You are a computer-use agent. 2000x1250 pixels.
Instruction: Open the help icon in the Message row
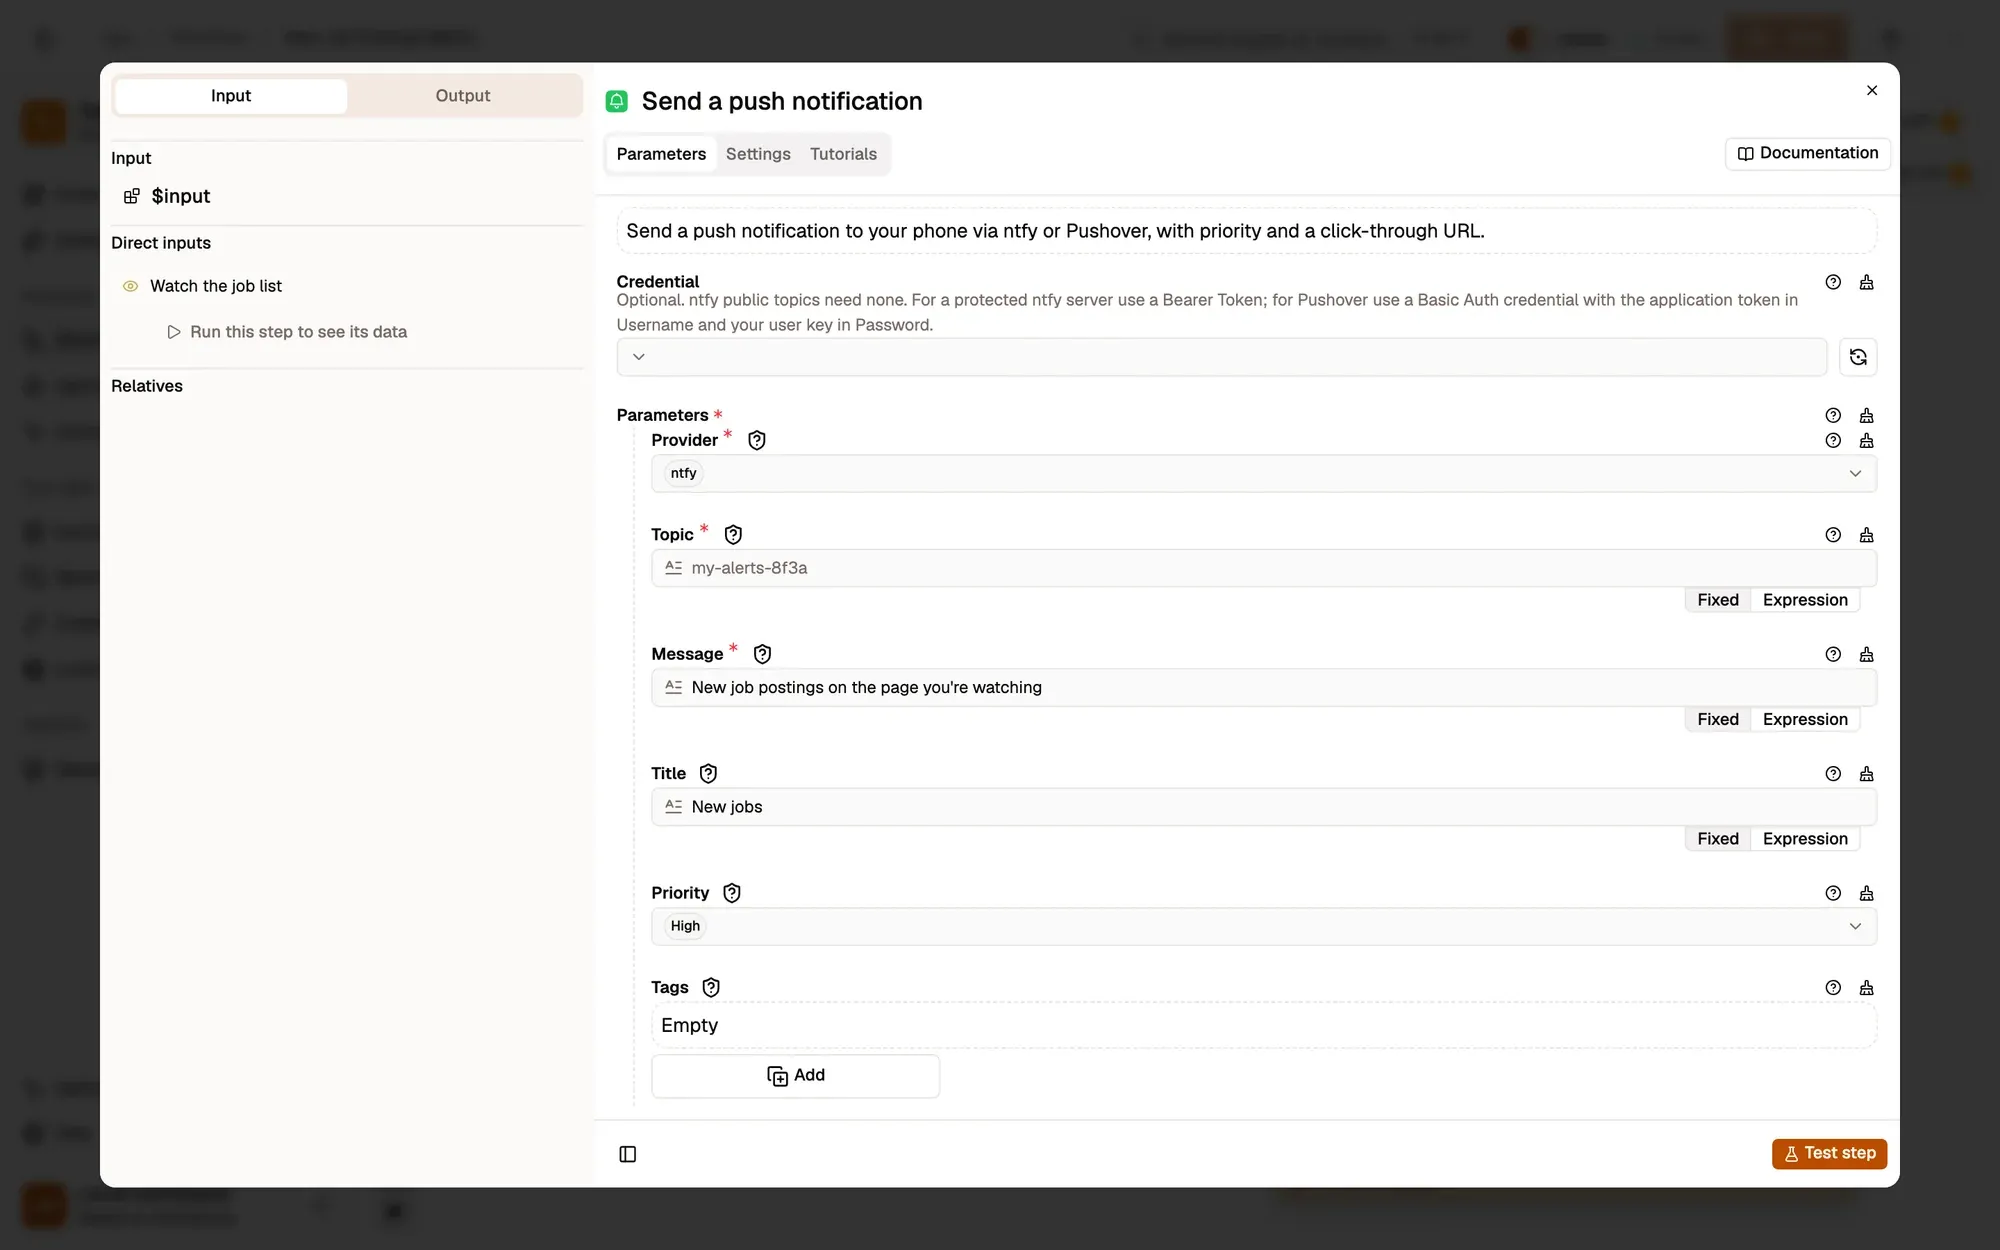point(1833,654)
